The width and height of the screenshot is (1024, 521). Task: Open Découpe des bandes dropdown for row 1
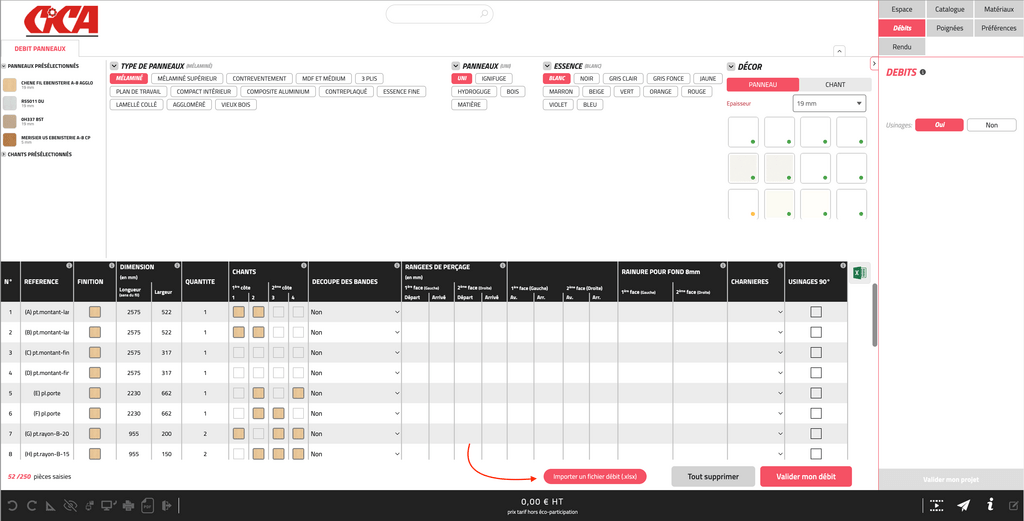pos(354,312)
